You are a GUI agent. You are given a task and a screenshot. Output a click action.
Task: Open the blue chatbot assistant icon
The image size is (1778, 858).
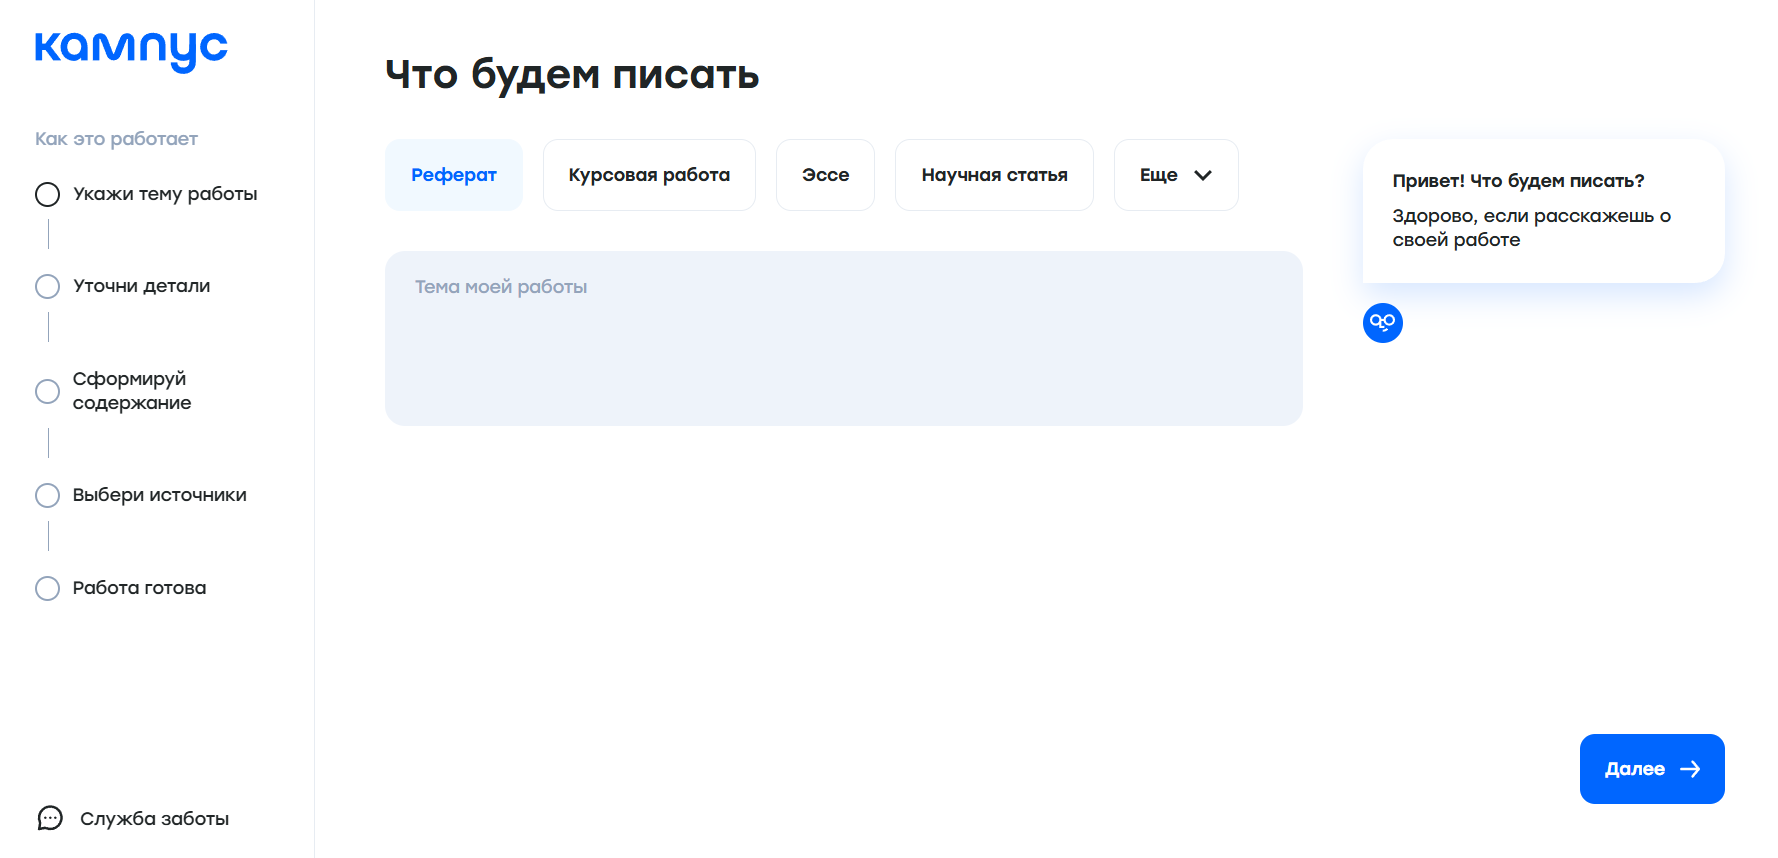click(x=1382, y=323)
